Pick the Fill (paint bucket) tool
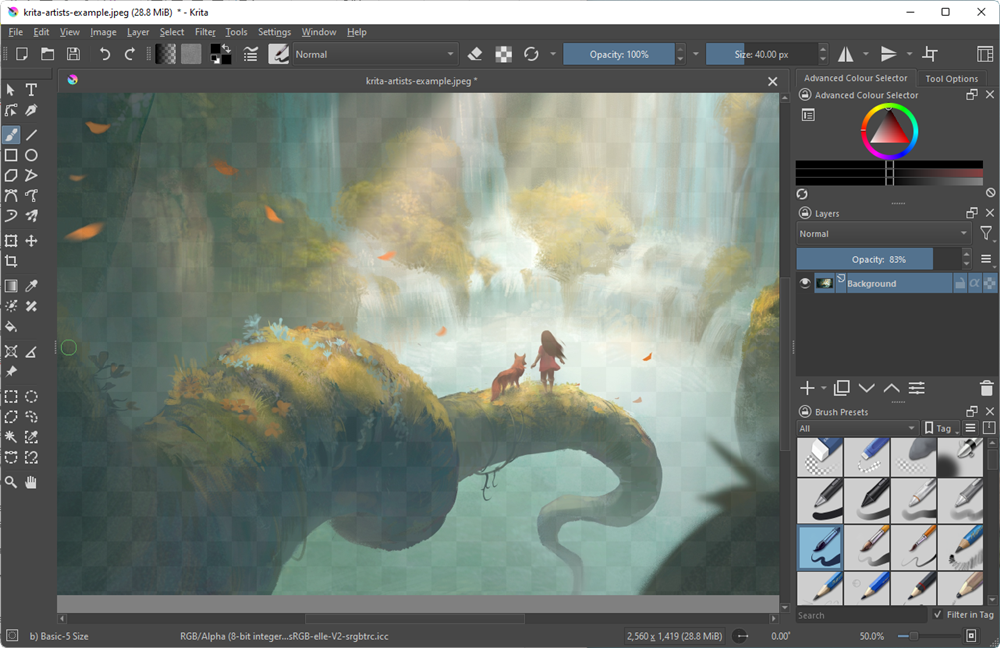The image size is (1000, 648). point(11,327)
